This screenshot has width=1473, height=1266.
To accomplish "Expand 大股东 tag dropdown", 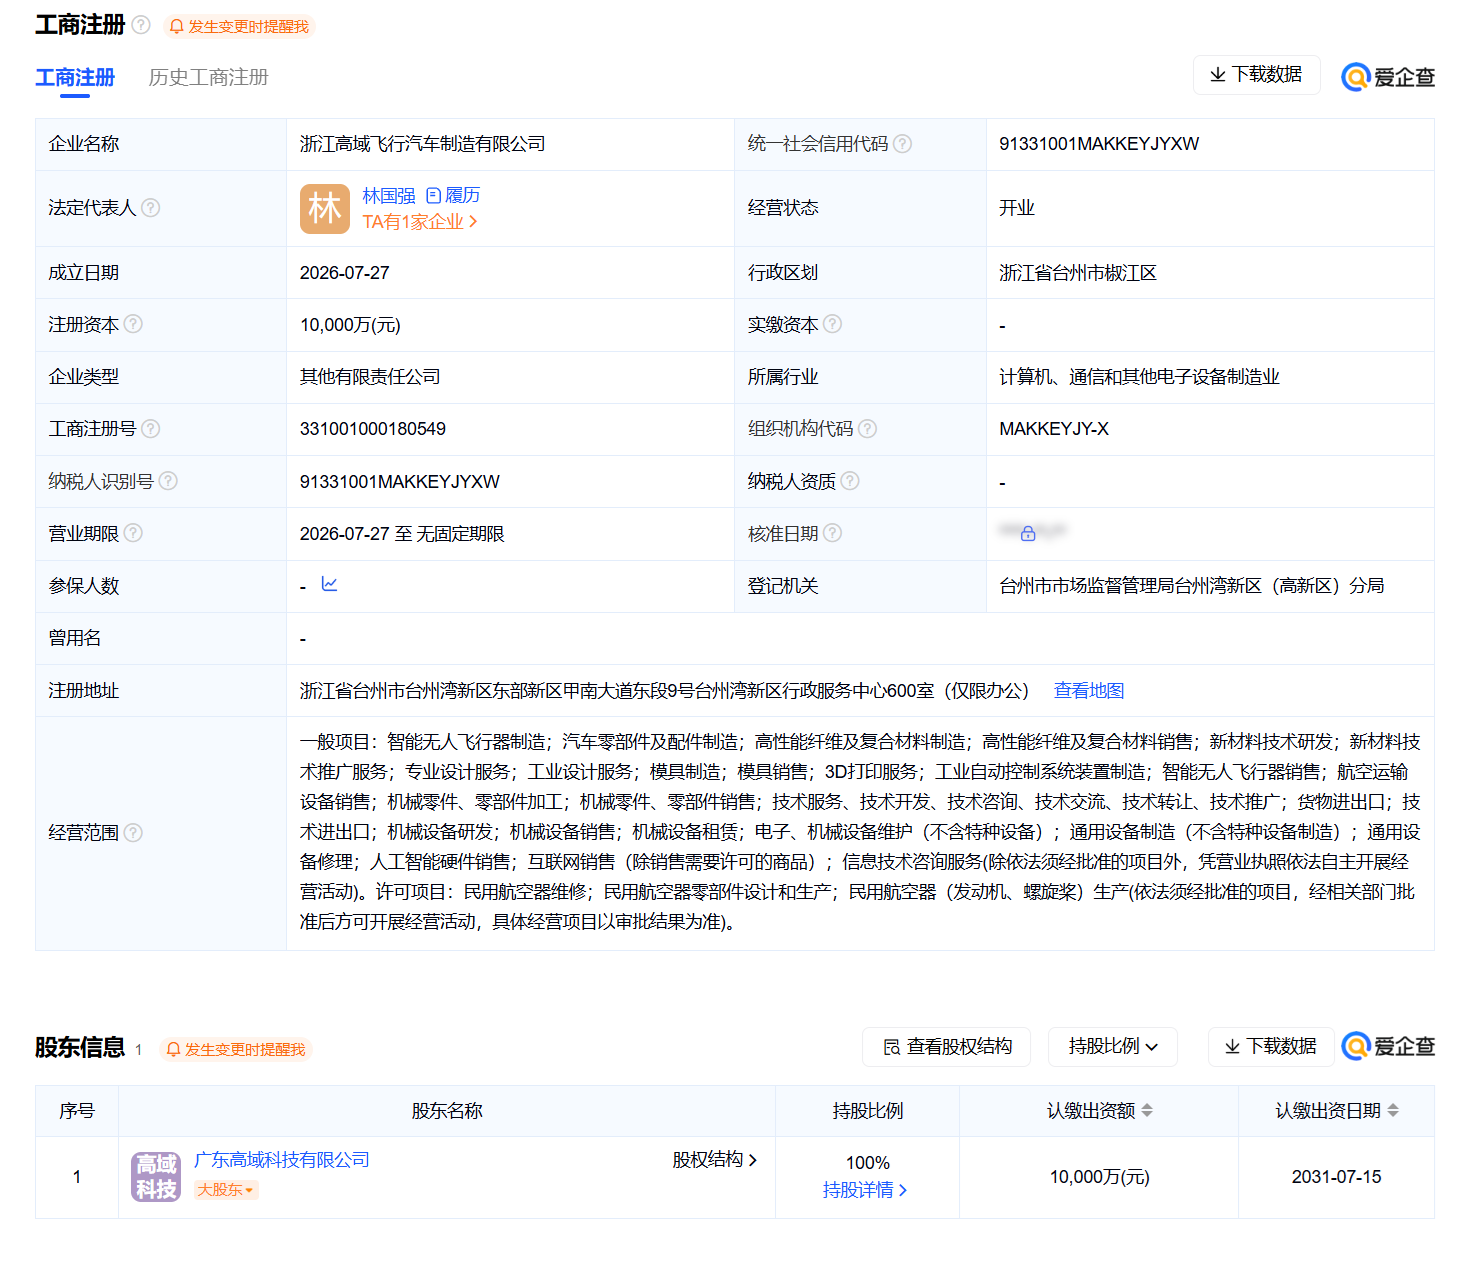I will [x=226, y=1190].
